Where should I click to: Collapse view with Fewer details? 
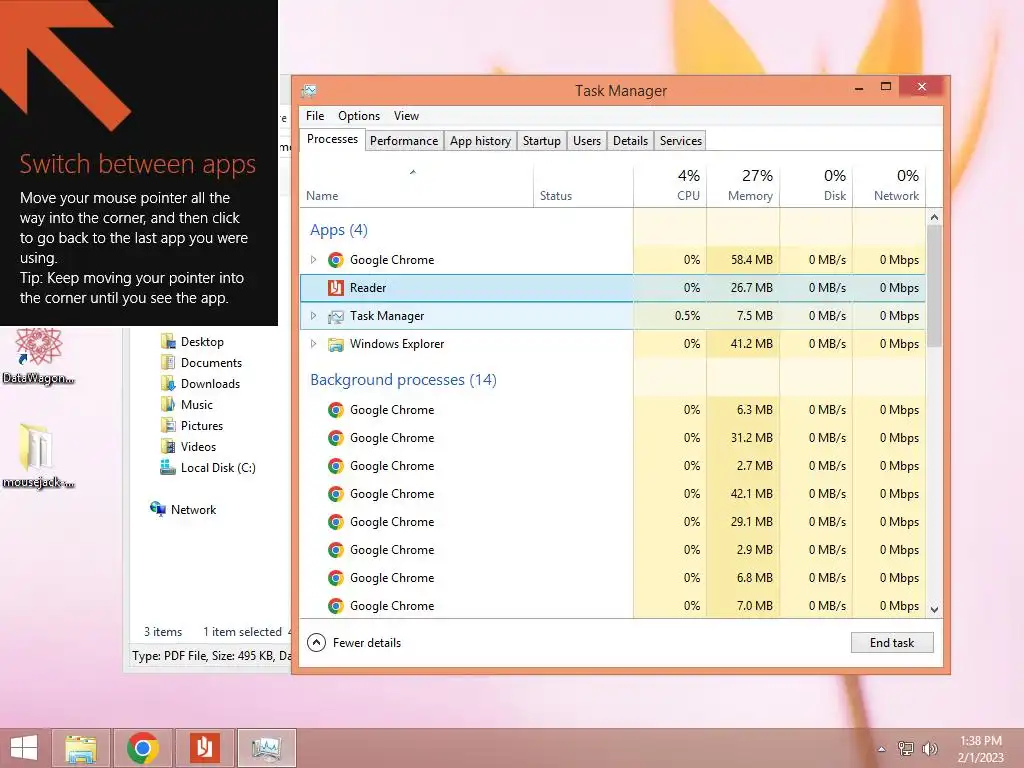click(355, 643)
